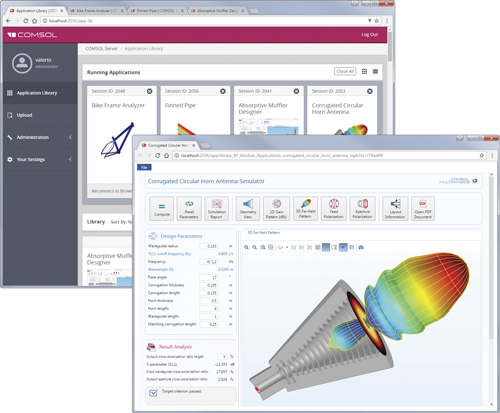The height and width of the screenshot is (413, 500).
Task: Click the Waveguide radius input field
Action: [x=209, y=246]
